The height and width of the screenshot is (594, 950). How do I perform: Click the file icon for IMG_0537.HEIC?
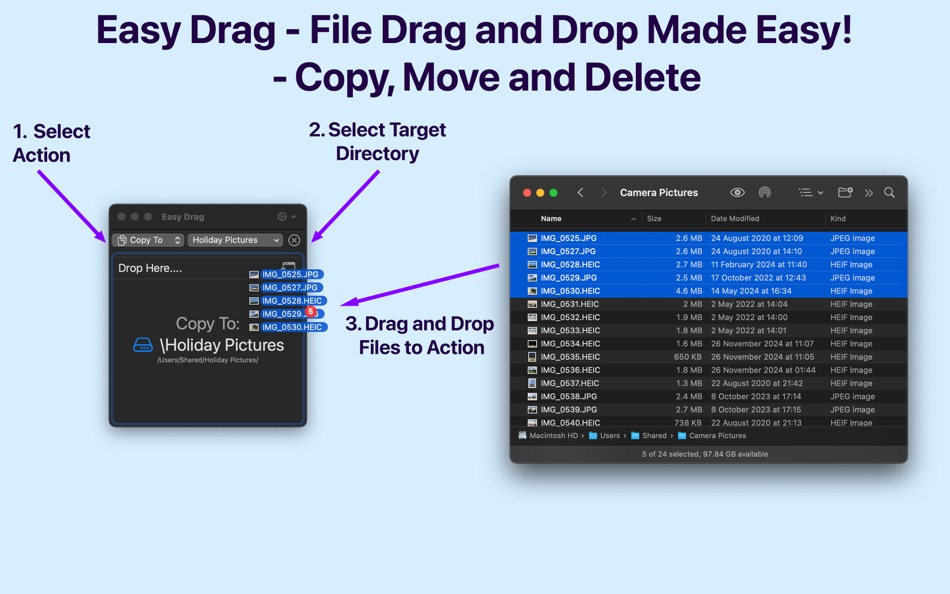point(532,383)
